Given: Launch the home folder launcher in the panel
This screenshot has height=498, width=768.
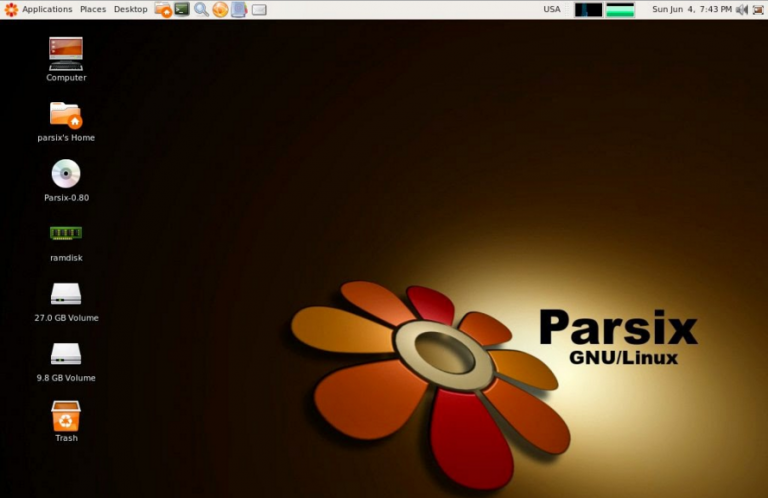Looking at the screenshot, I should pyautogui.click(x=163, y=9).
